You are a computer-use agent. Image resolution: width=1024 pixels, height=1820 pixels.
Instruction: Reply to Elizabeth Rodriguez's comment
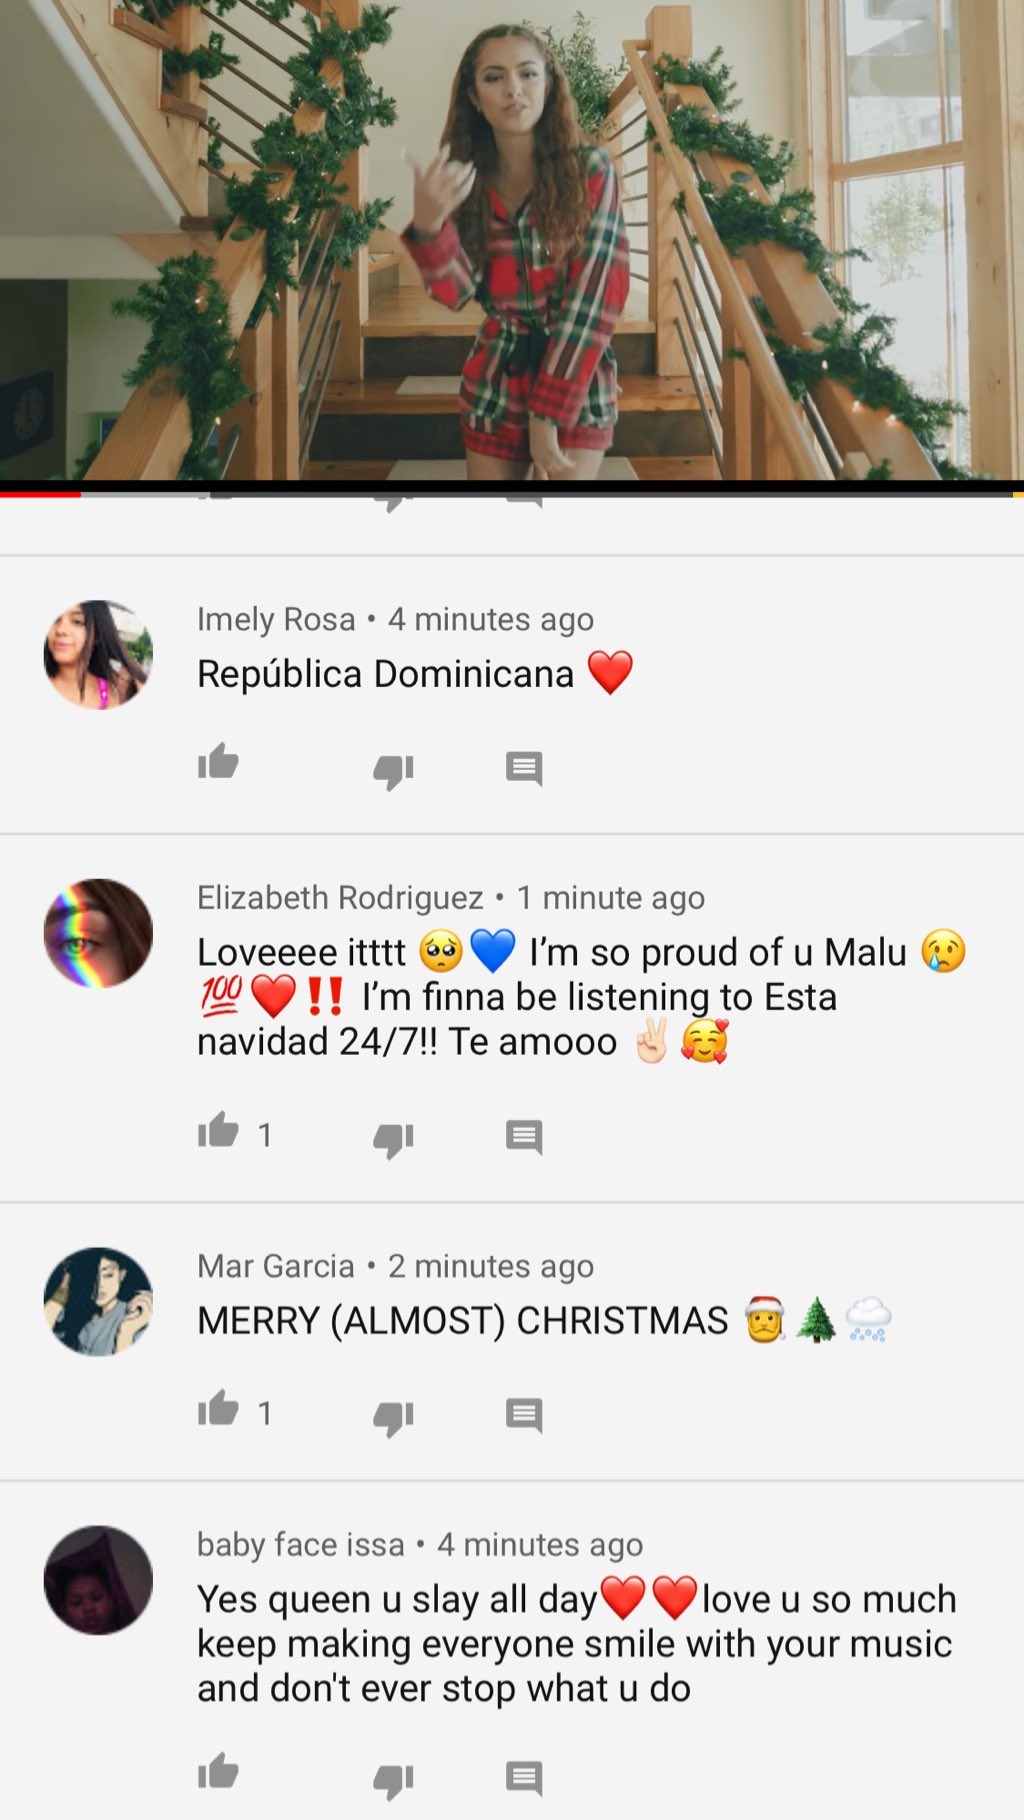(x=524, y=1137)
